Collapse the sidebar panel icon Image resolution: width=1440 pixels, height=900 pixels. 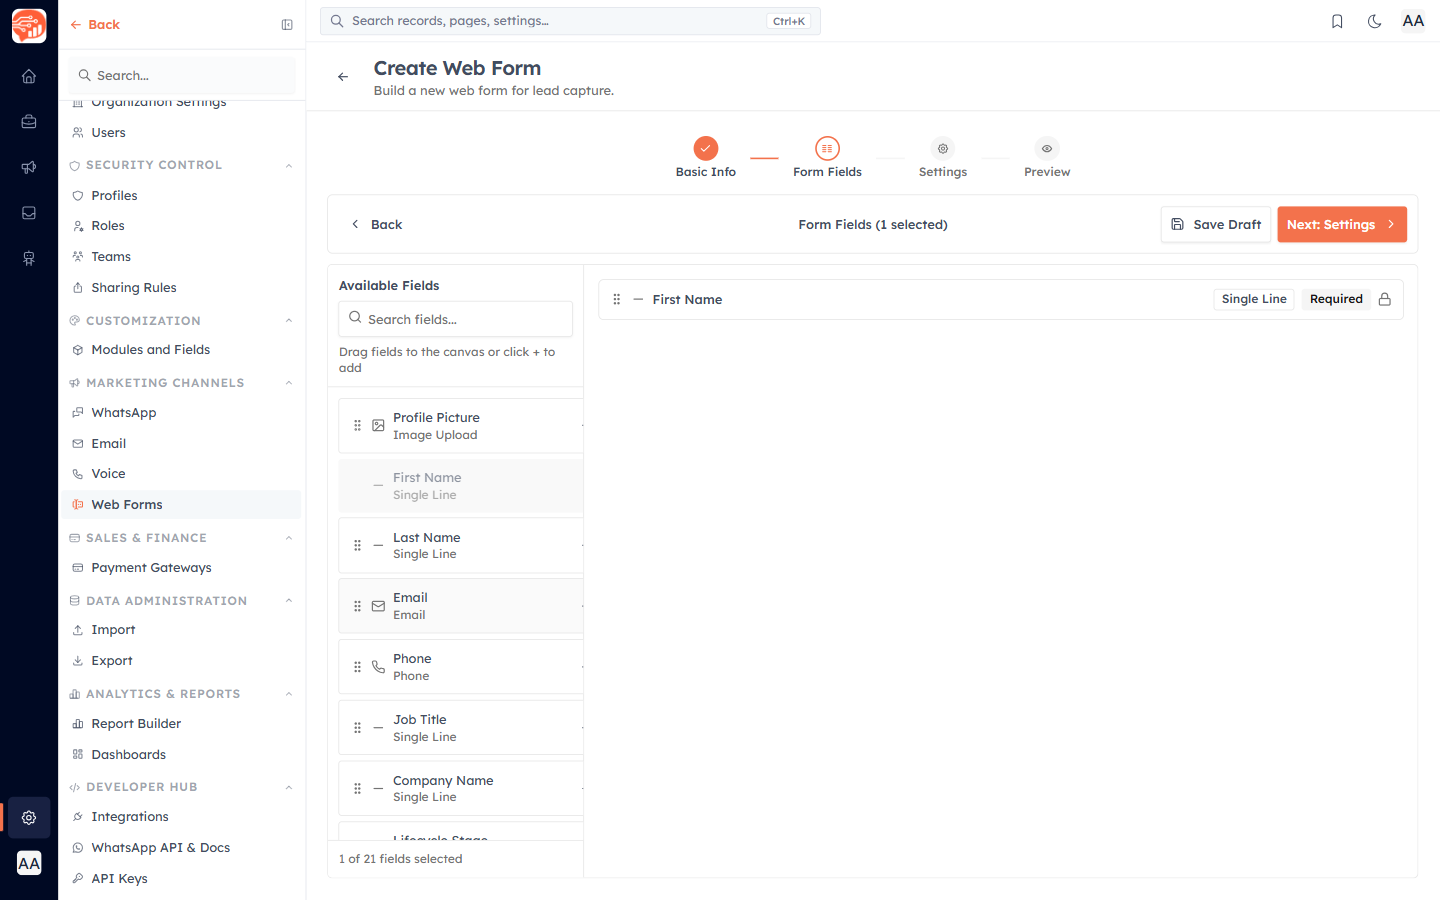[x=287, y=25]
